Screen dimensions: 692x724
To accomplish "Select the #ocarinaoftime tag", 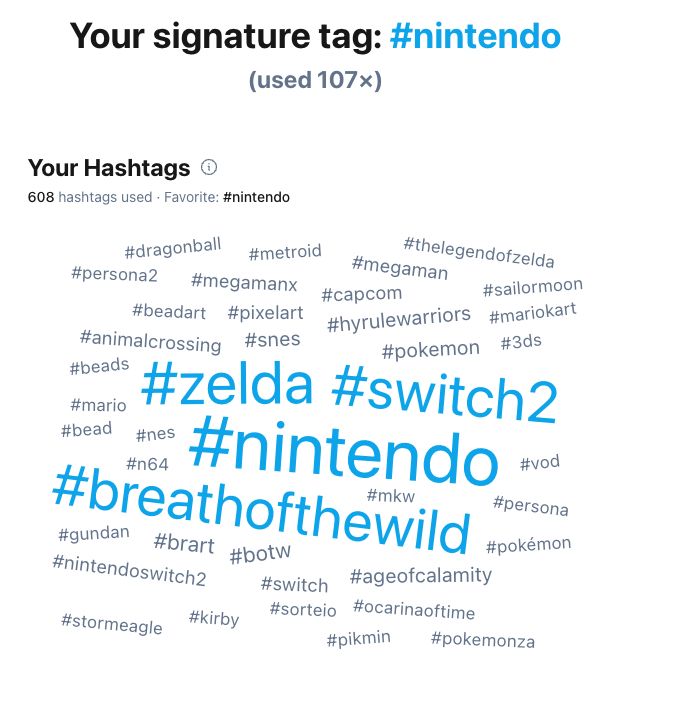I will (414, 610).
